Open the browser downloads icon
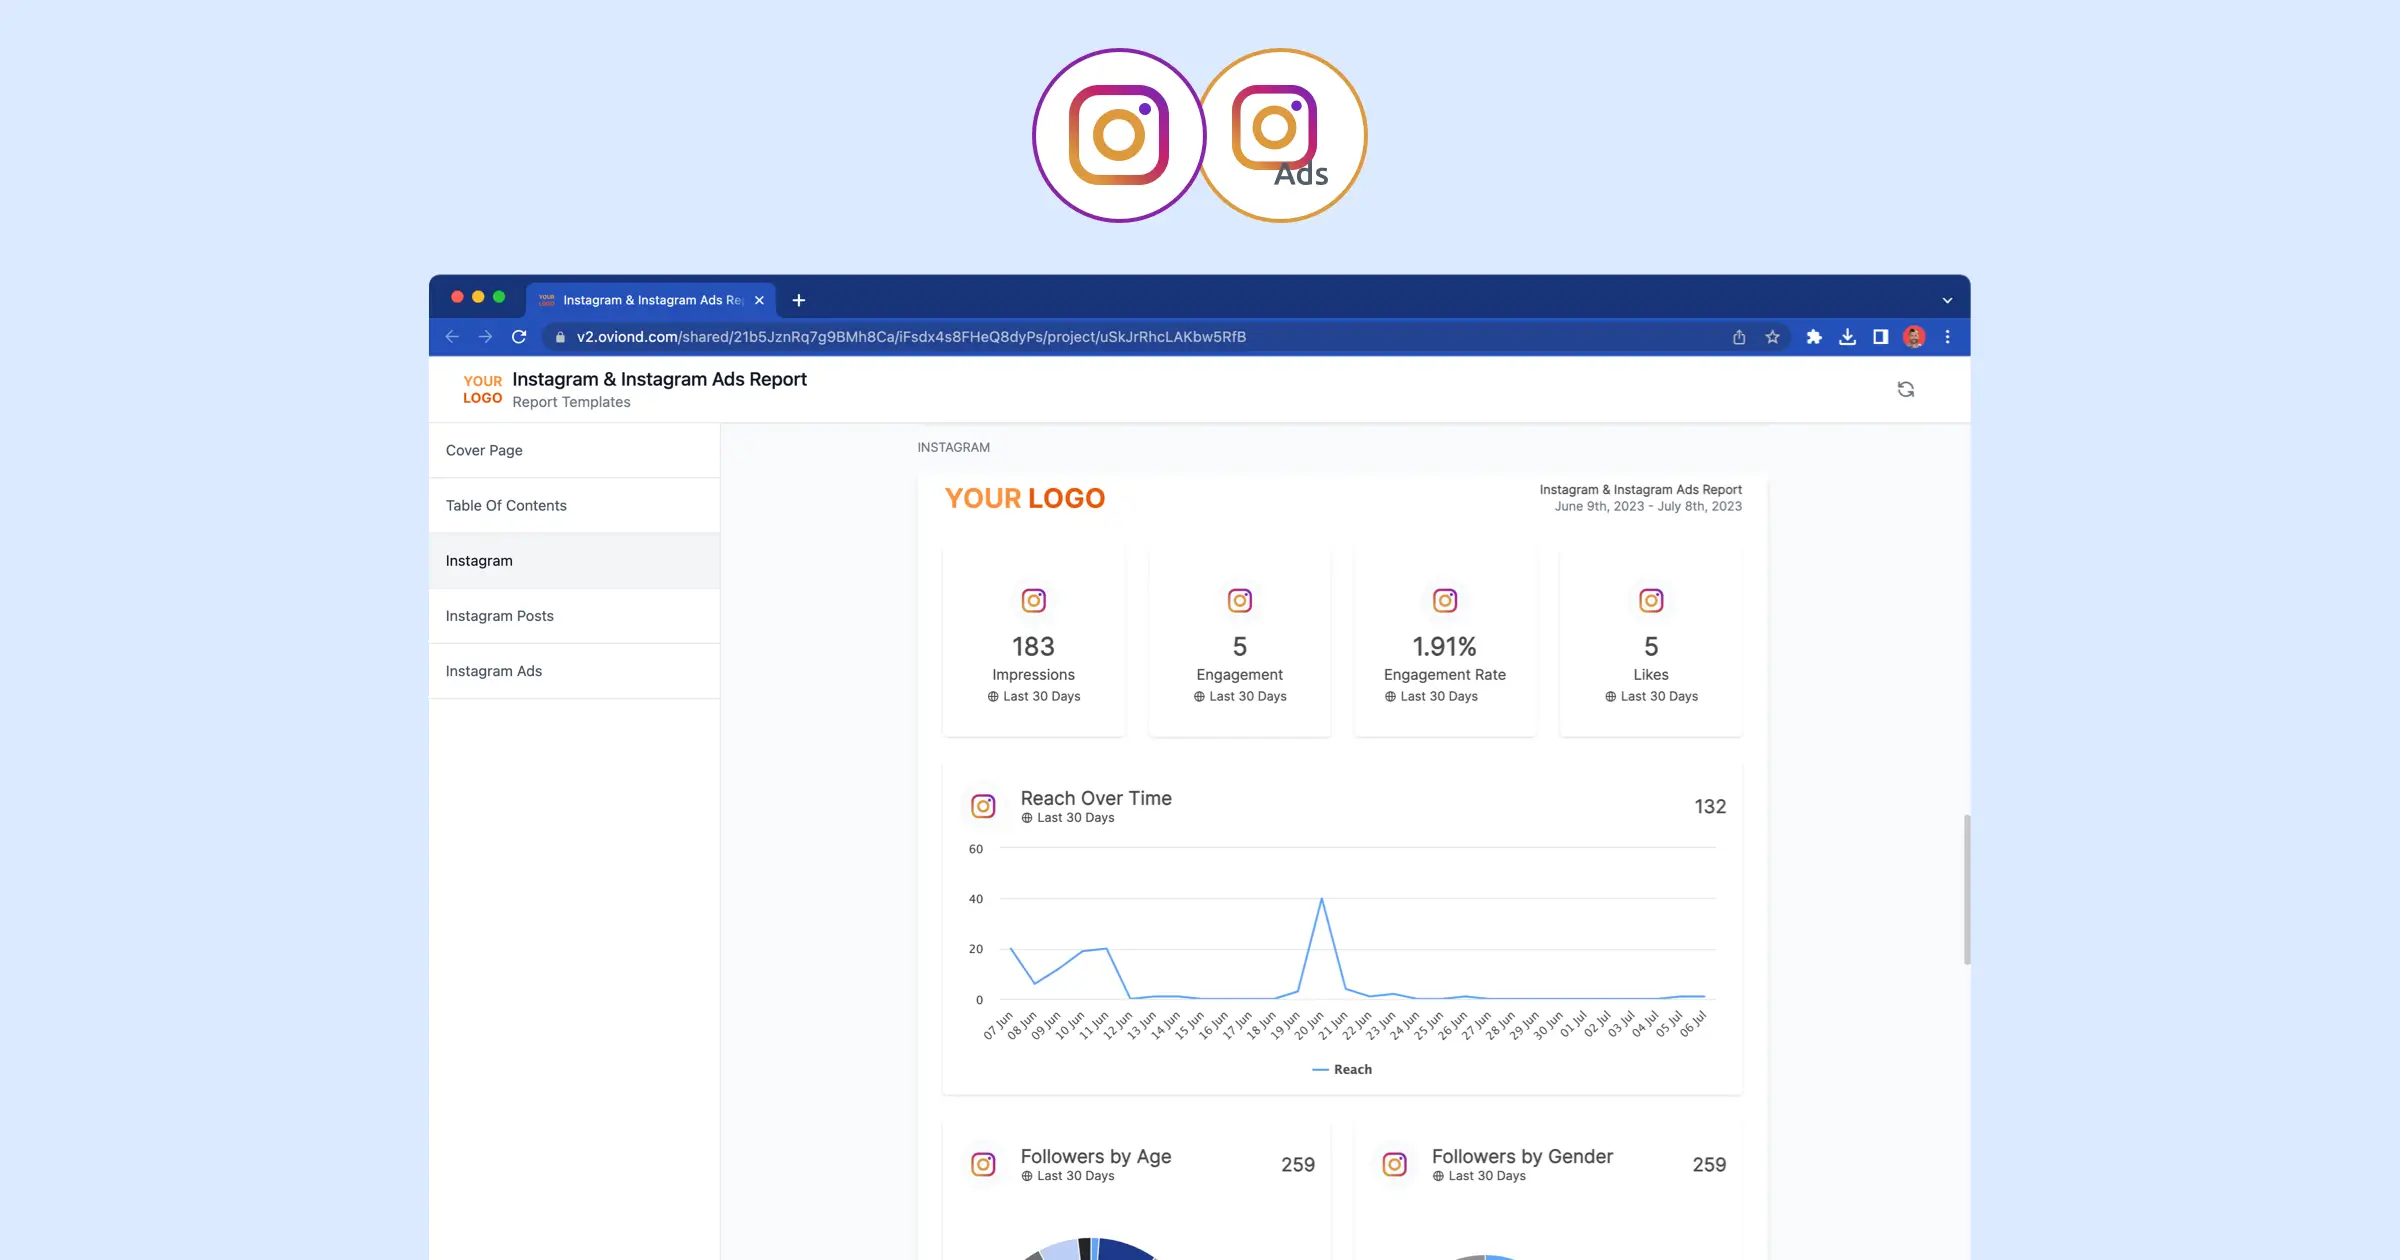The height and width of the screenshot is (1260, 2400). (1847, 337)
